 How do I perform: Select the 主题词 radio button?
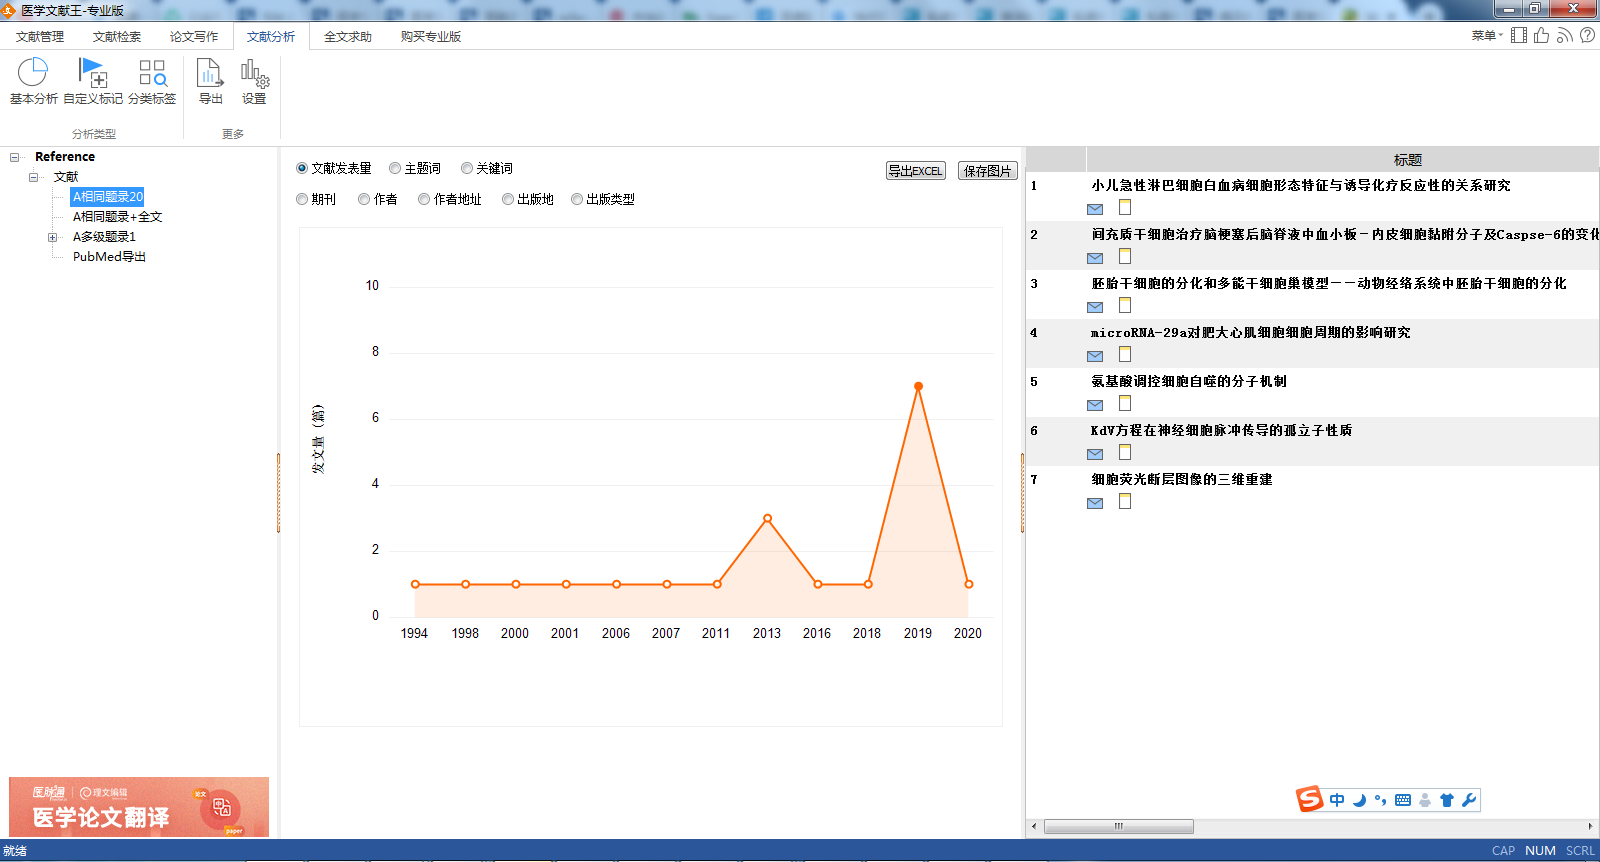tap(395, 168)
